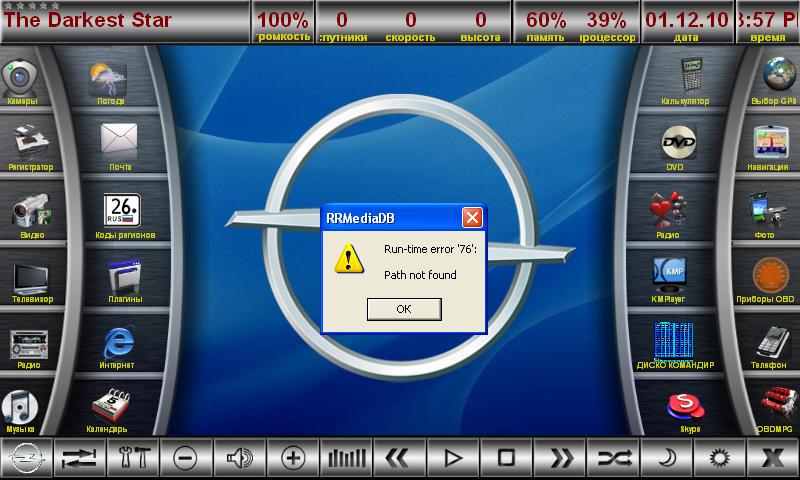800x480 pixels.
Task: Launch the Skype icon
Action: coord(685,407)
